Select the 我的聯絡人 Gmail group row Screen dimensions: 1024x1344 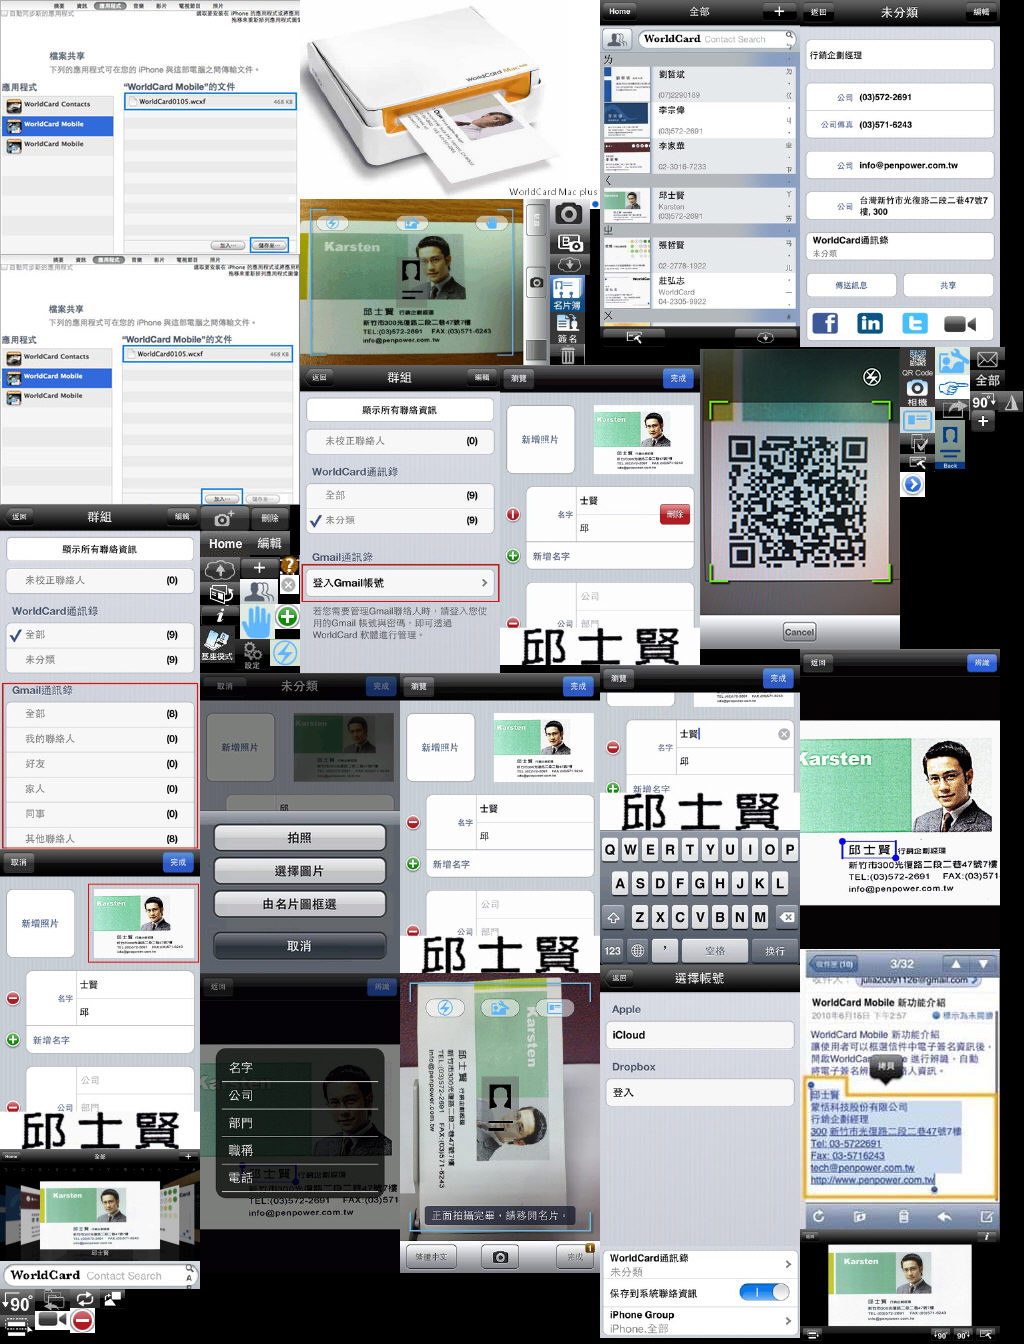(x=100, y=739)
